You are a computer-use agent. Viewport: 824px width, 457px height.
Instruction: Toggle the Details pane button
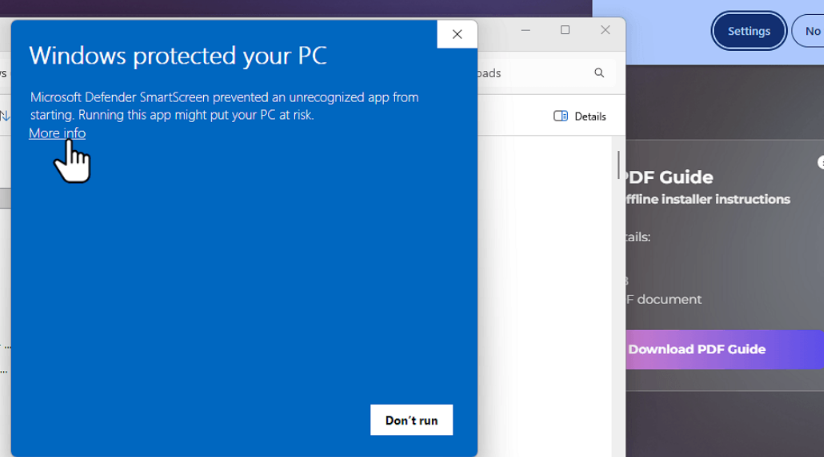coord(580,116)
